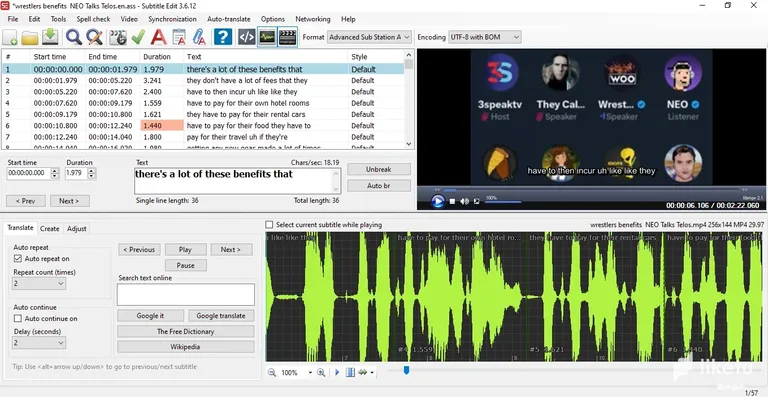Click the Search text online input field
This screenshot has width=768, height=397.
(185, 294)
